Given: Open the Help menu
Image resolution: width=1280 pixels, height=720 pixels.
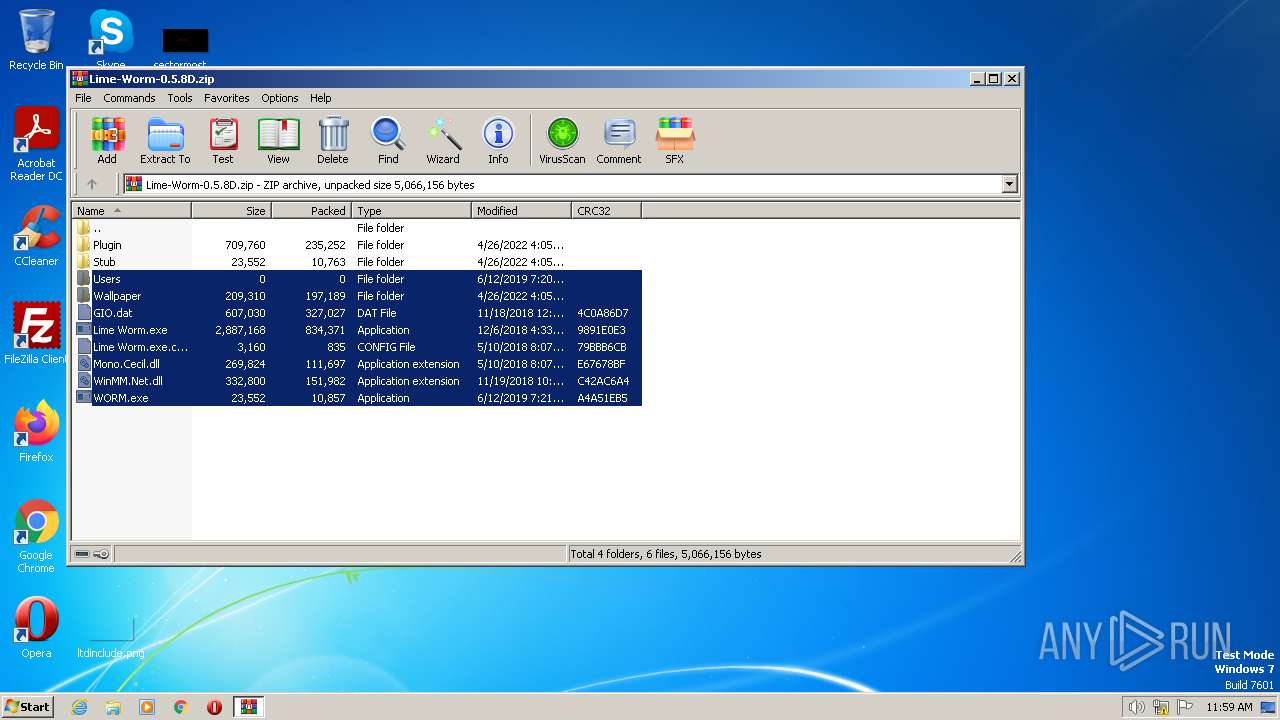Looking at the screenshot, I should (x=320, y=98).
